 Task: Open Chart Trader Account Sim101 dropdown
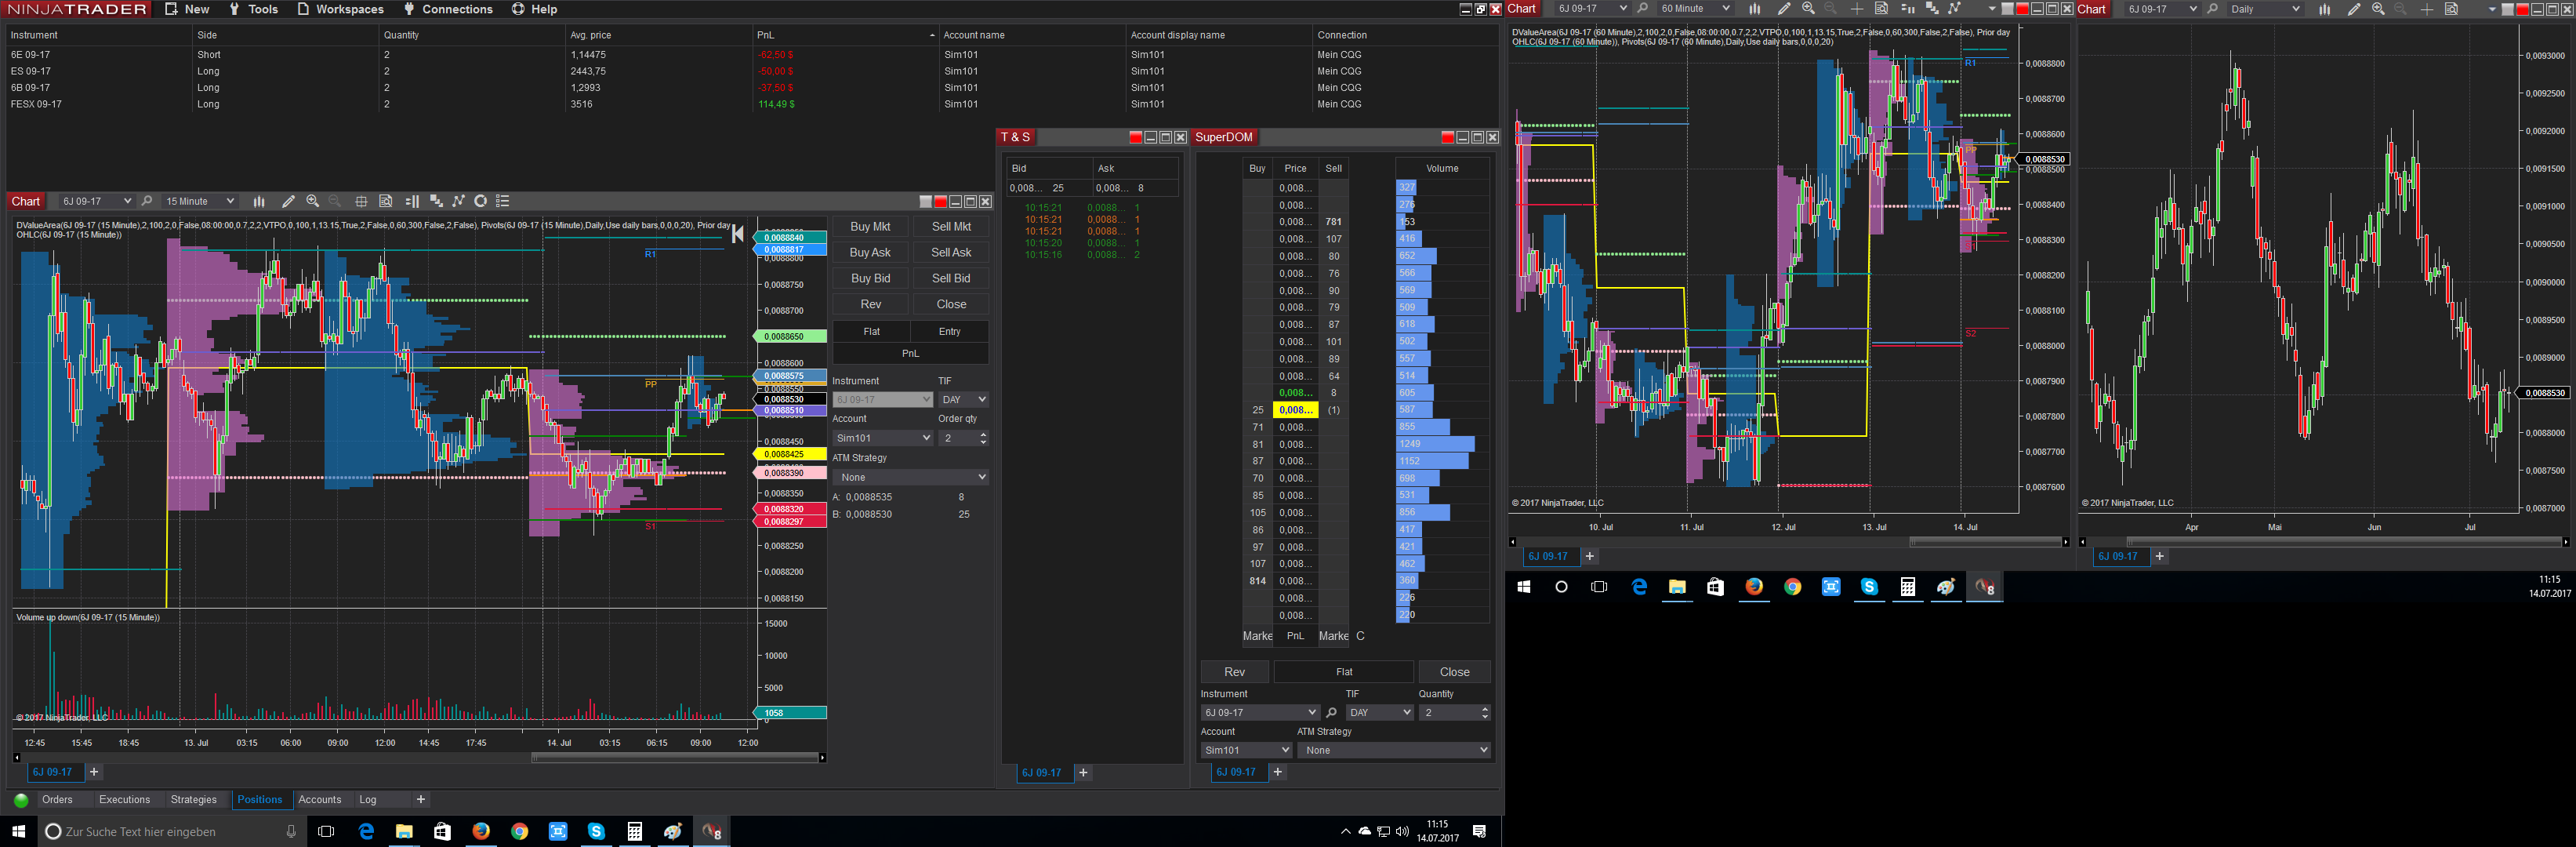[882, 438]
